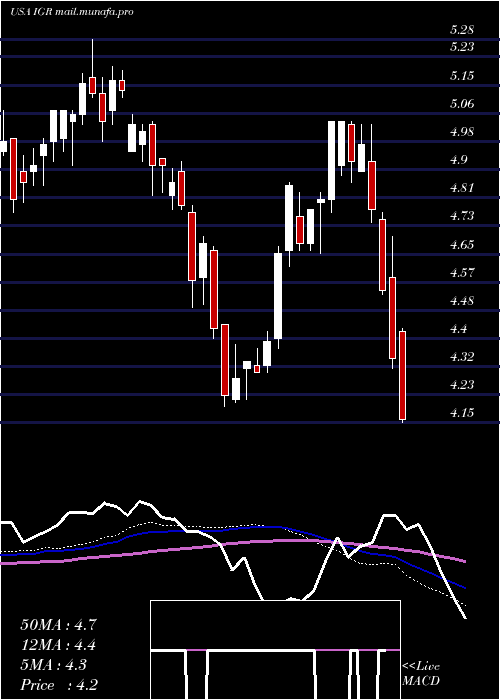Click the 5.28 price axis label
500x700 pixels.
click(x=462, y=30)
